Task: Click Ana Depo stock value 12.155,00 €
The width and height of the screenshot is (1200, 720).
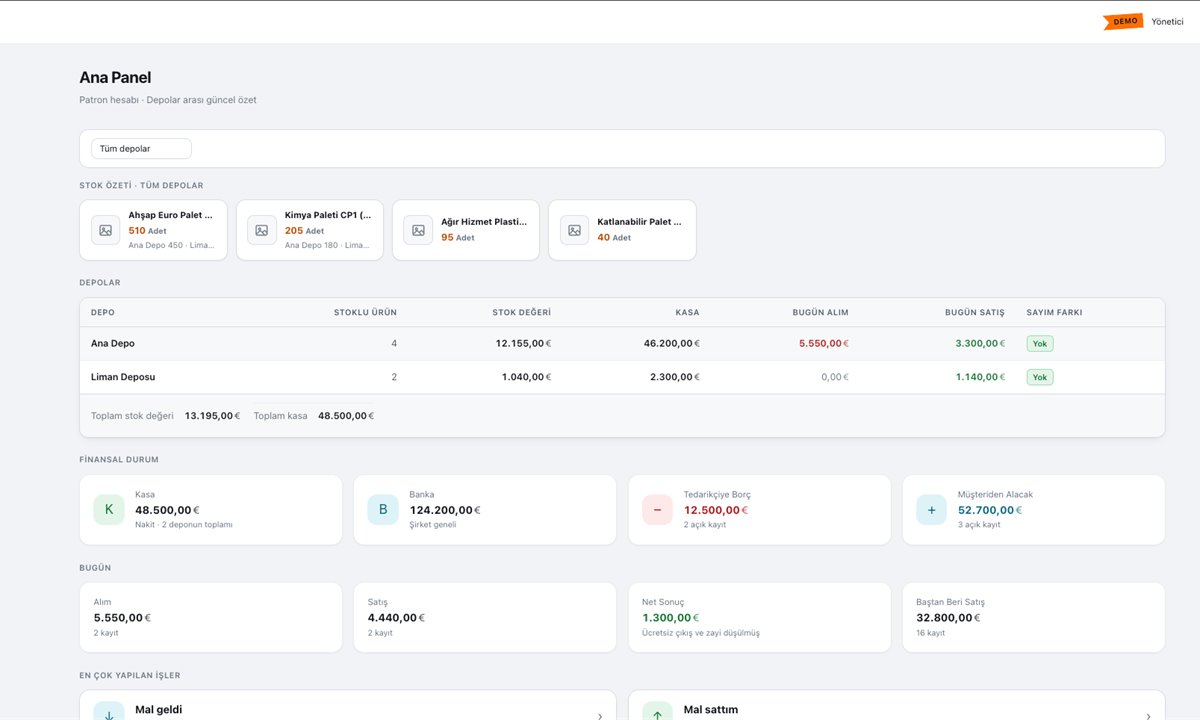Action: (523, 343)
